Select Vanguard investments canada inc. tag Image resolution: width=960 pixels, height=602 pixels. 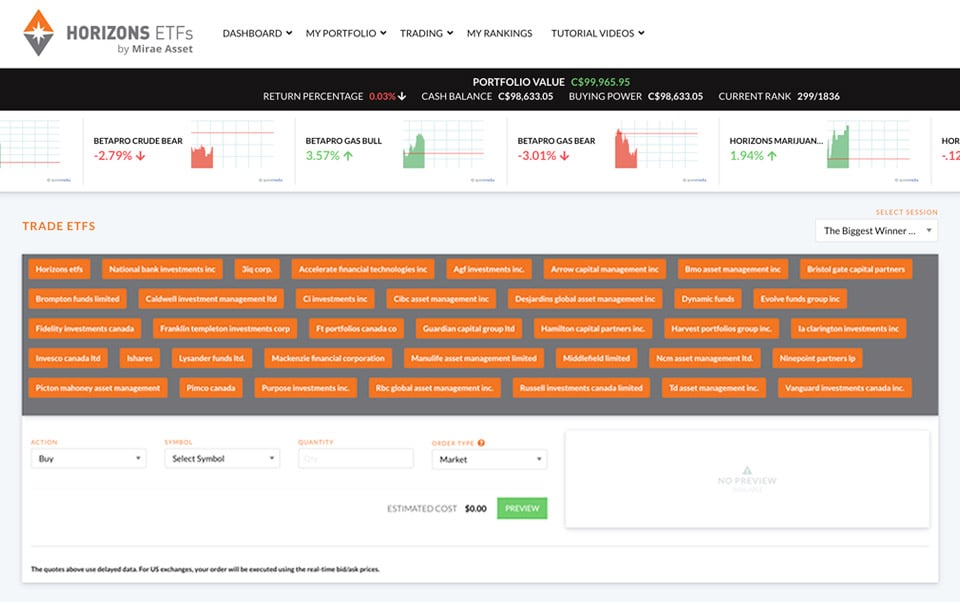[x=845, y=388]
